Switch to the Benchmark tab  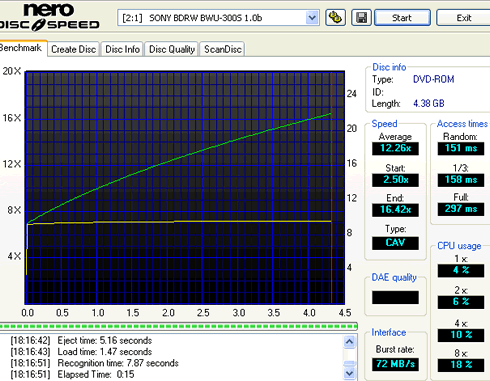coord(22,48)
